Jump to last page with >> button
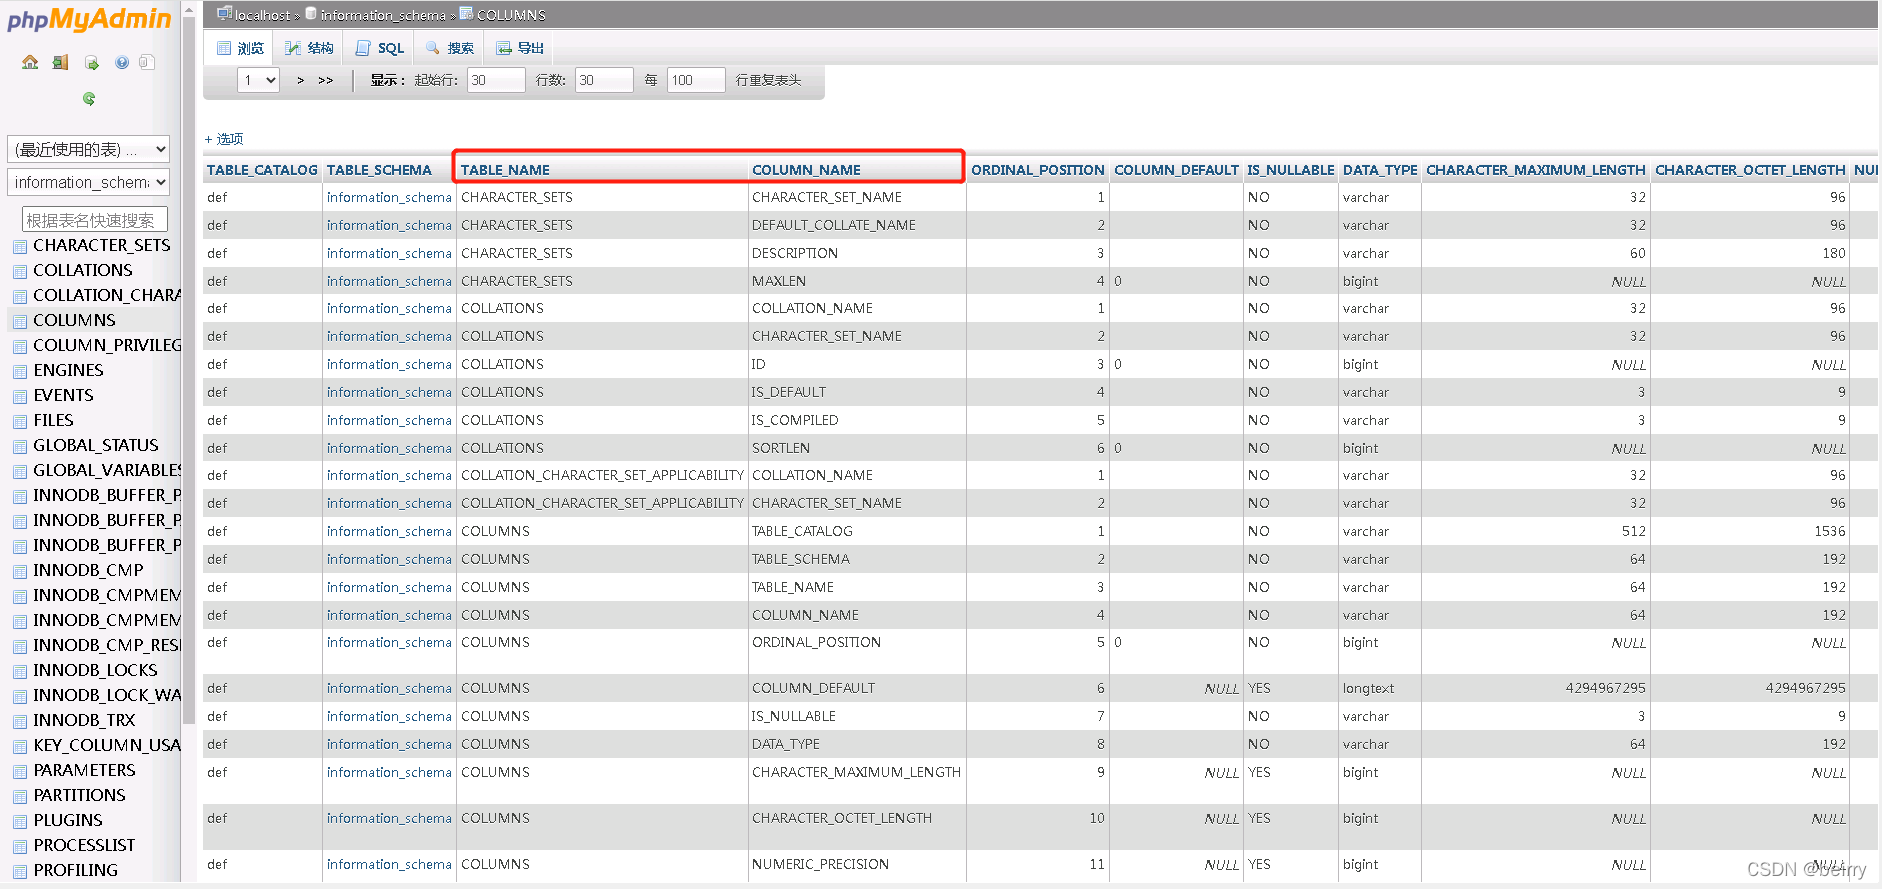This screenshot has width=1882, height=889. [x=326, y=80]
